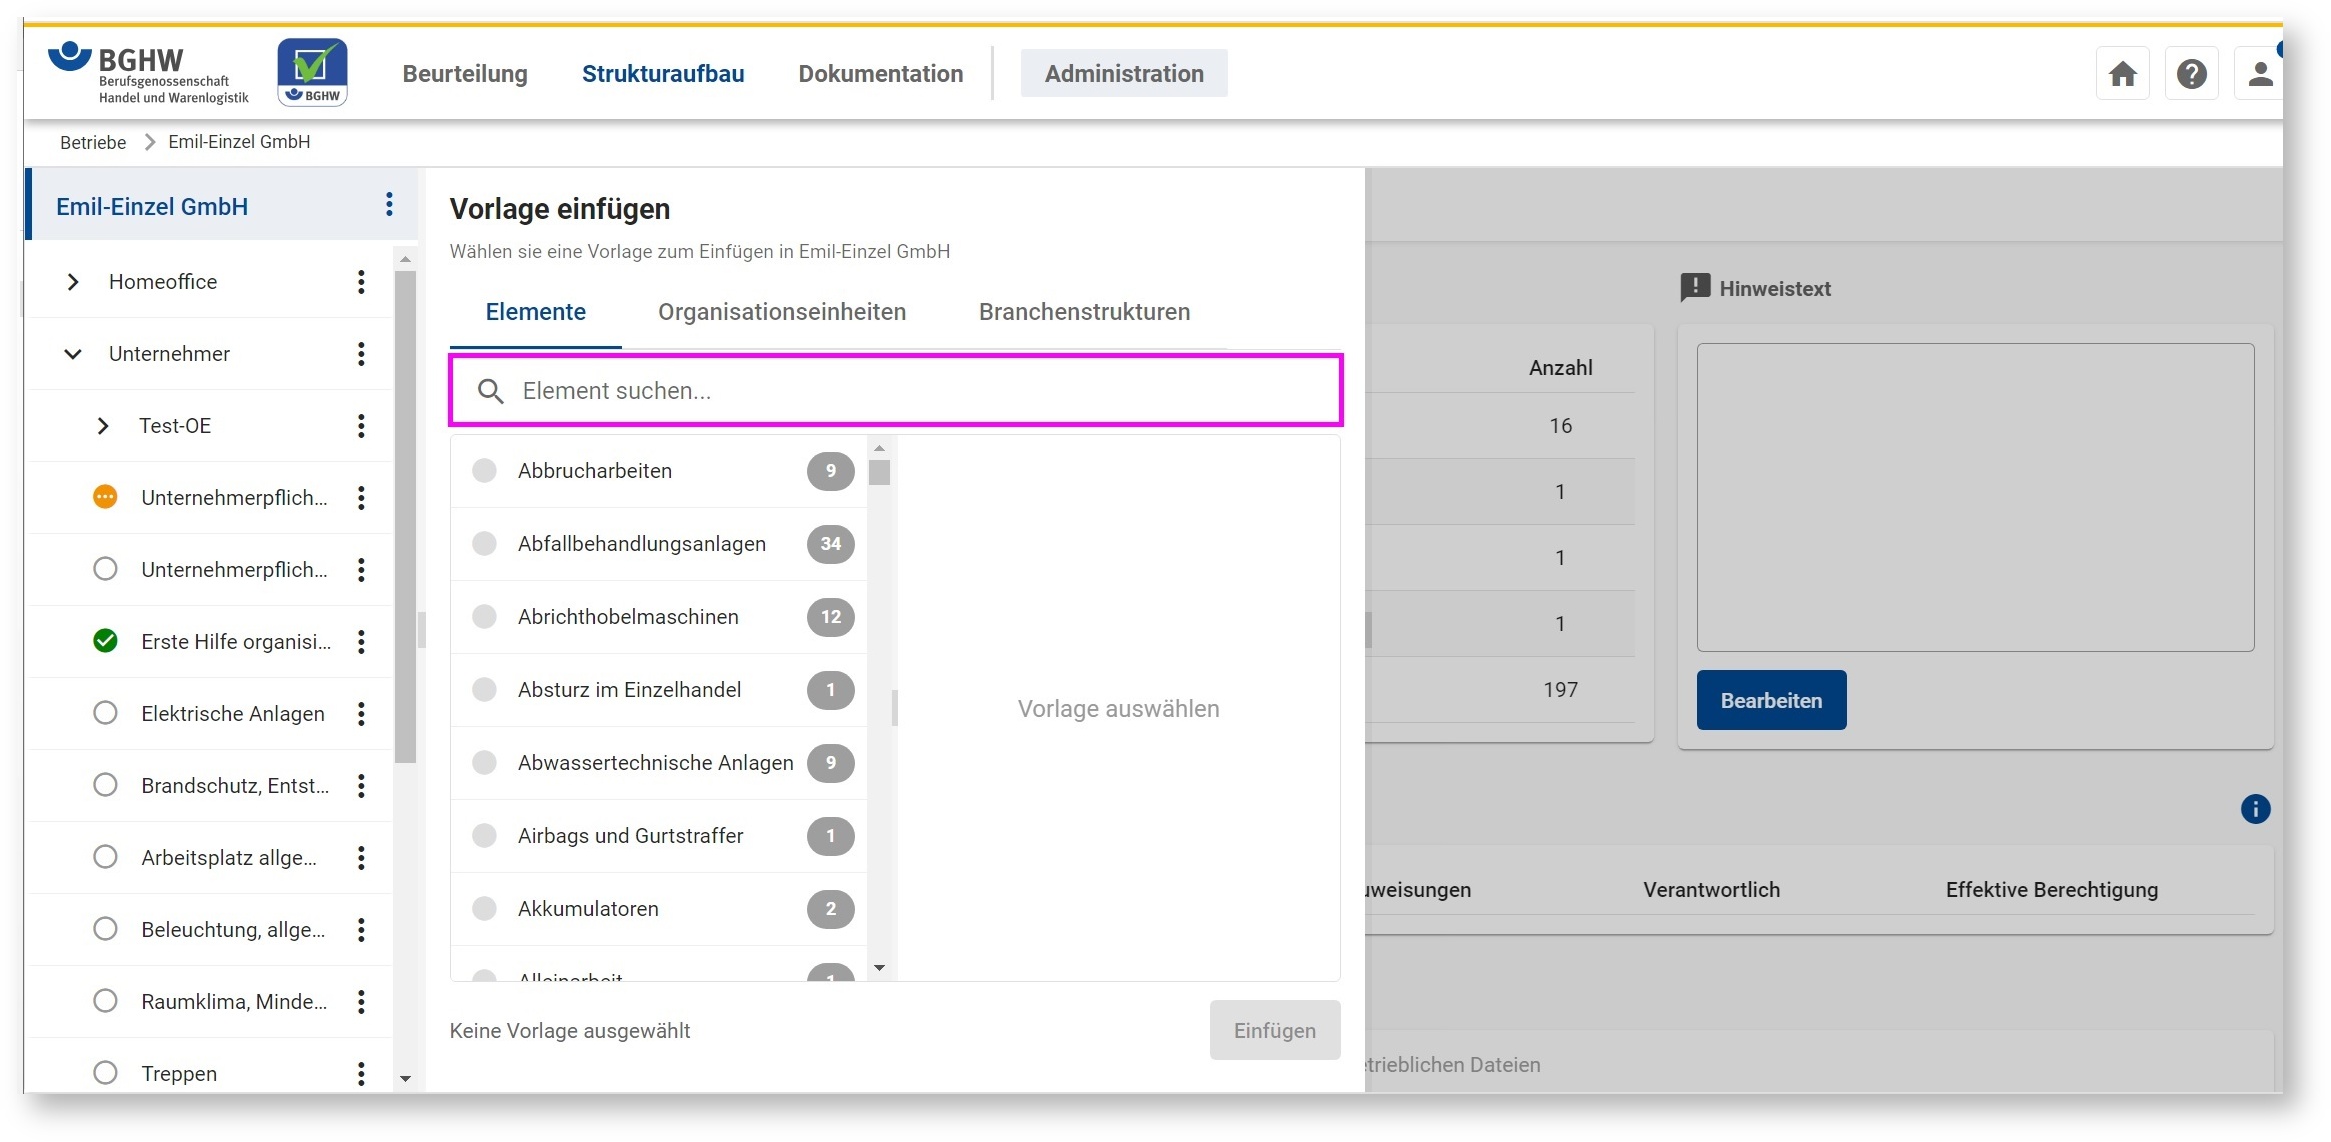
Task: Collapse the Unternehmer tree node
Action: tap(73, 354)
